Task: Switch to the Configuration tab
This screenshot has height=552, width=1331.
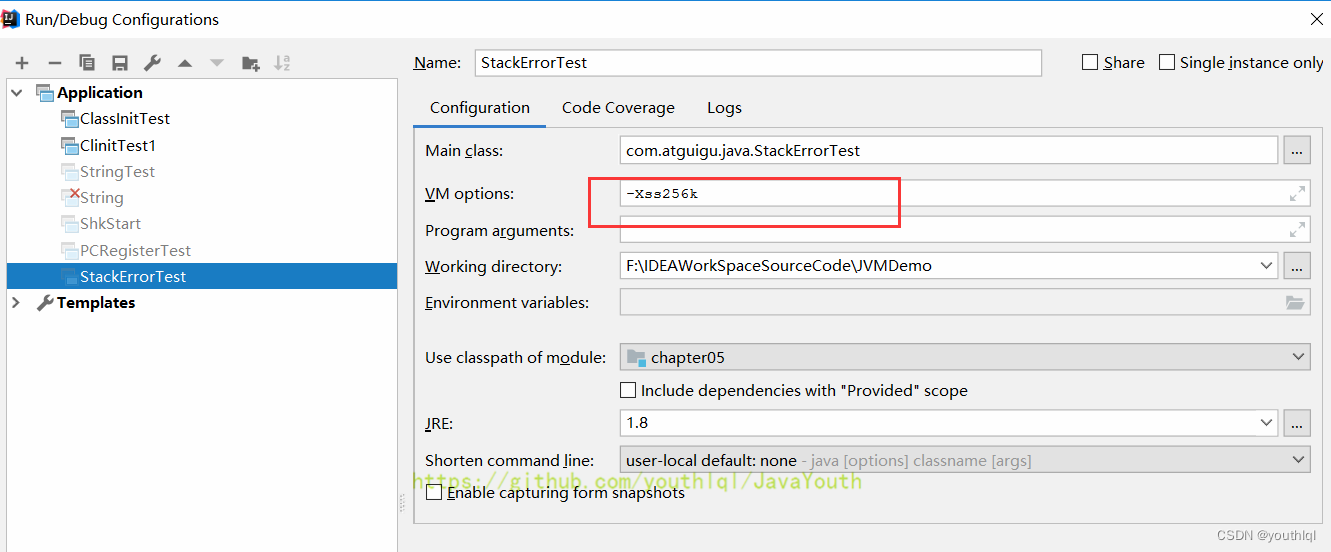Action: (480, 108)
